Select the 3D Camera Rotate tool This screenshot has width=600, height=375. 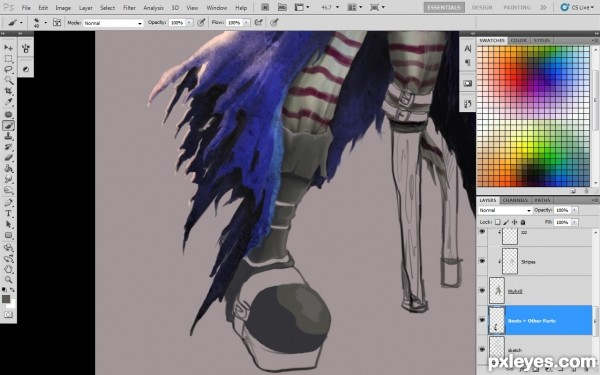[x=8, y=259]
